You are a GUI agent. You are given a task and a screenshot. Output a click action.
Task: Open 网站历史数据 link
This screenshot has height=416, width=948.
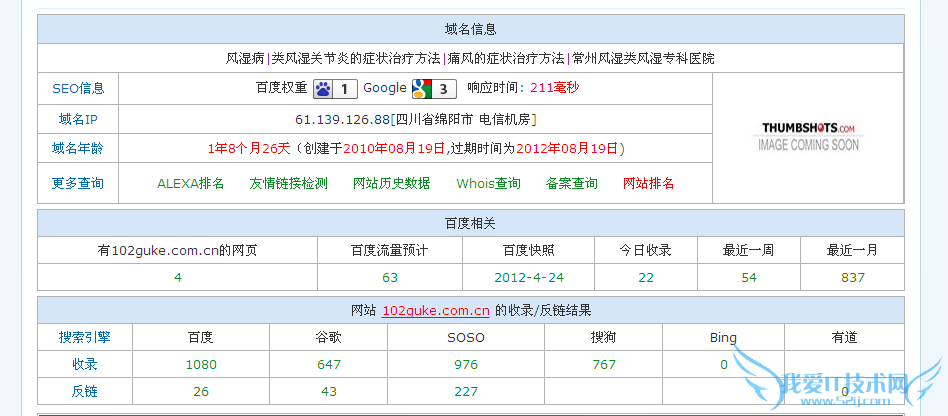tap(392, 183)
